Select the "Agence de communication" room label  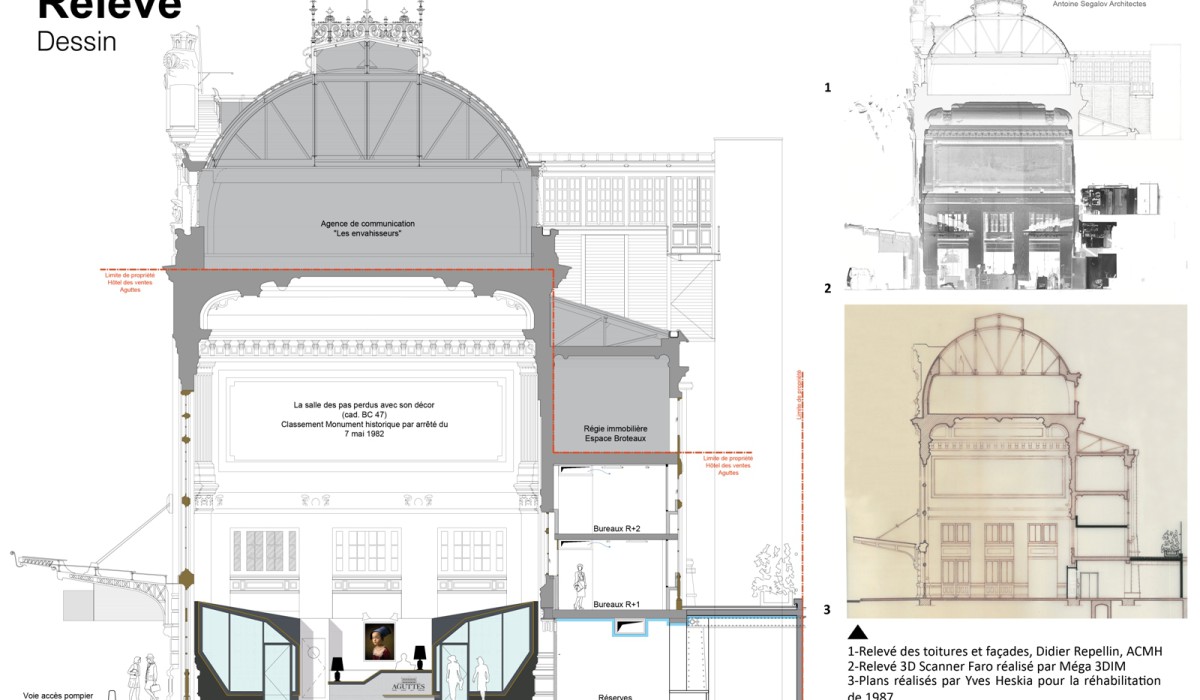pyautogui.click(x=367, y=228)
